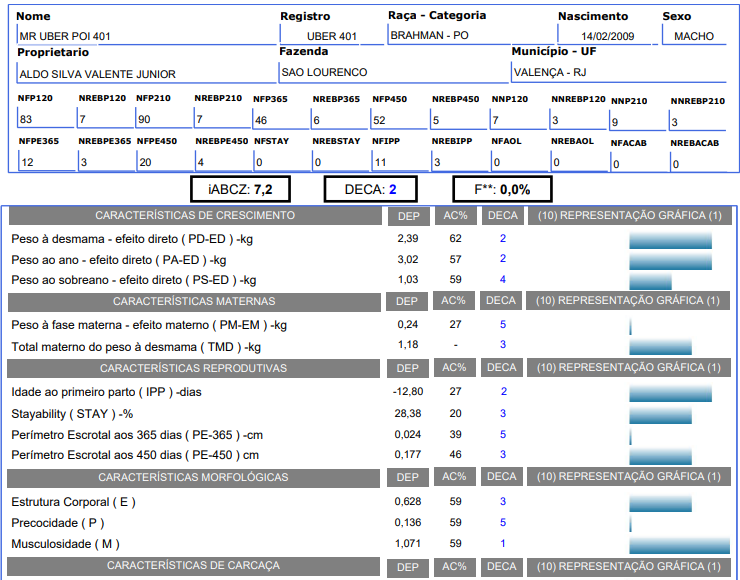Select the Nascimento date field 14/02/2009
The width and height of the screenshot is (740, 580).
tap(607, 36)
